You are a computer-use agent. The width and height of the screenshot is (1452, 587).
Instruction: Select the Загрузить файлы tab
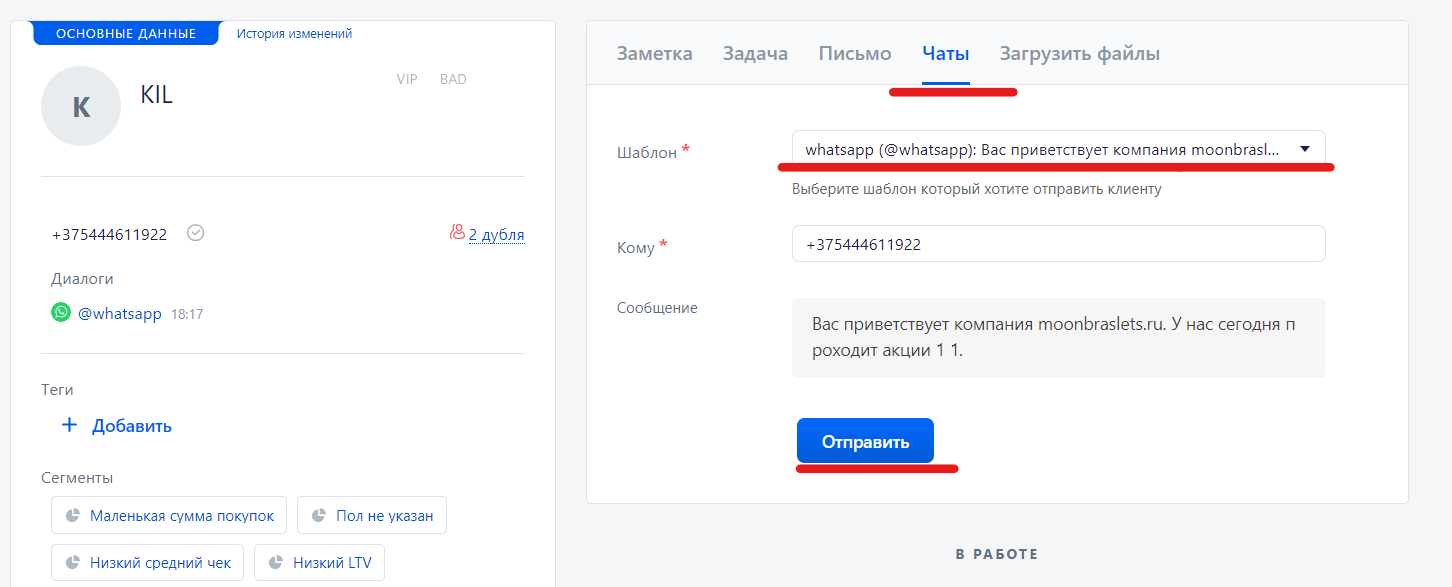pyautogui.click(x=1080, y=53)
